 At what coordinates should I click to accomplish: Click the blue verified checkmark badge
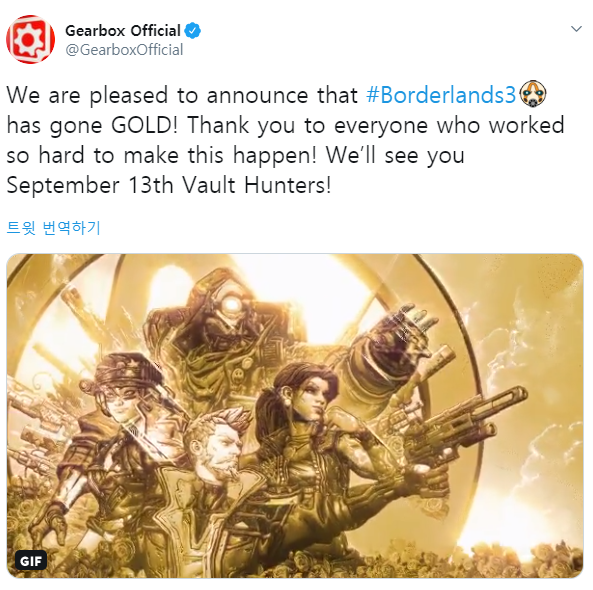(192, 31)
